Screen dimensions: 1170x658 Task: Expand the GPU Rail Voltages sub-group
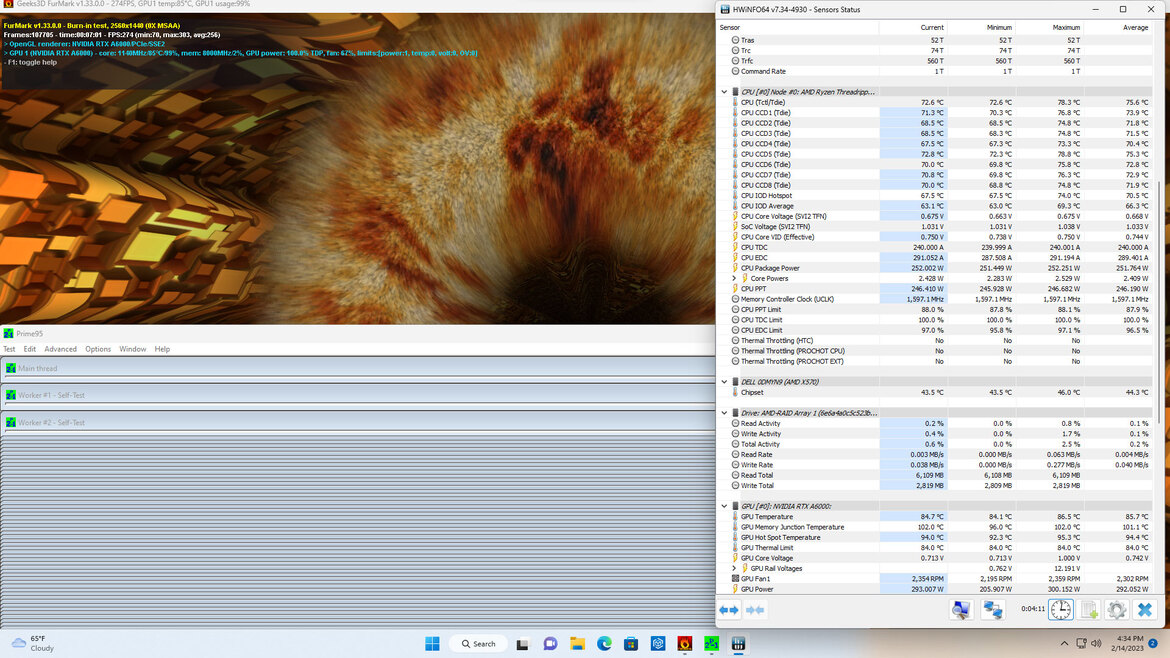pos(734,568)
